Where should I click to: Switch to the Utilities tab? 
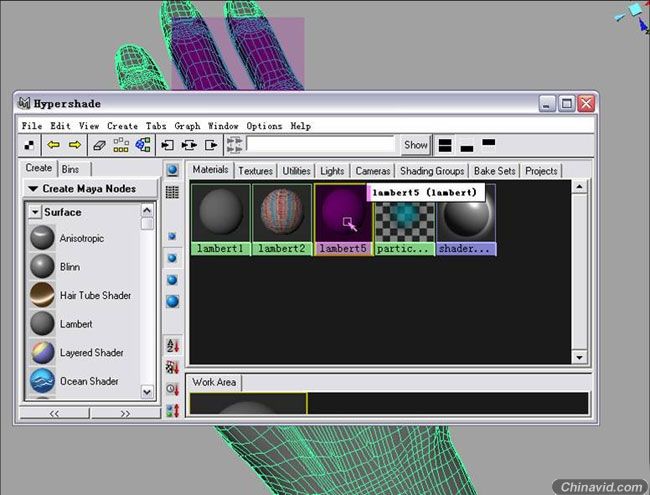pos(296,171)
